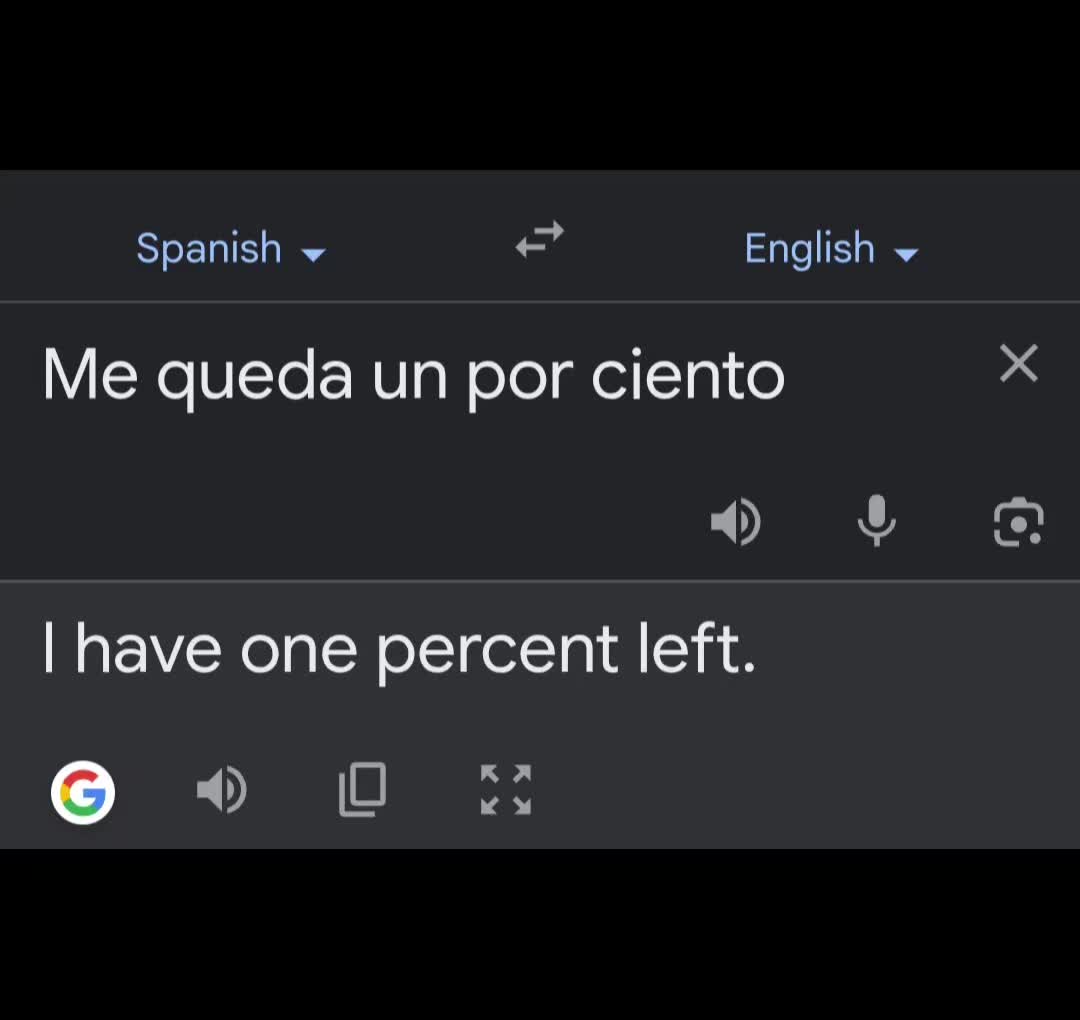The height and width of the screenshot is (1020, 1080).
Task: Open the Spanish source language dropdown
Action: point(231,248)
